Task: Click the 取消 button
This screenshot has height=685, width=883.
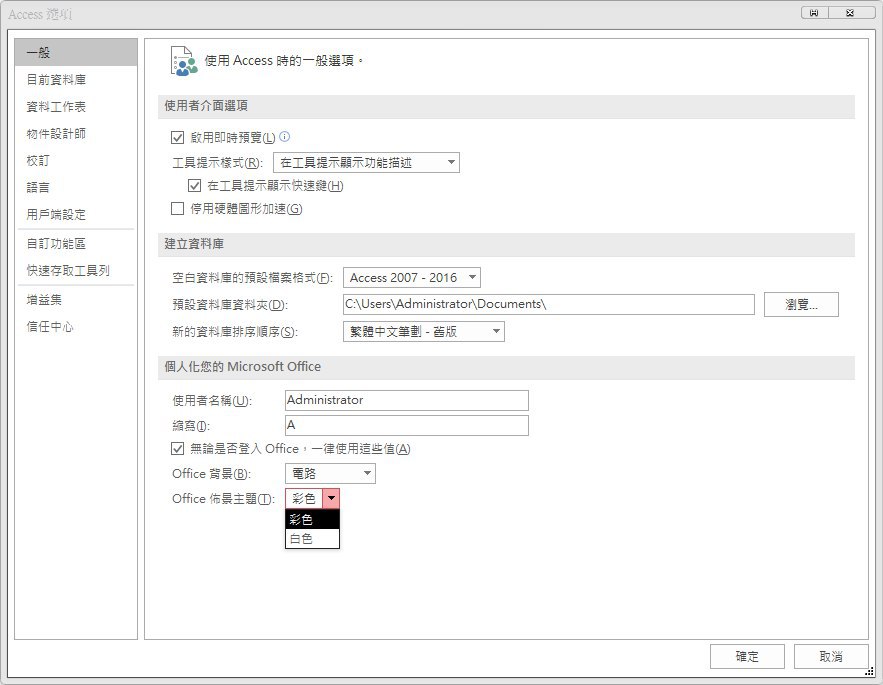Action: tap(831, 656)
